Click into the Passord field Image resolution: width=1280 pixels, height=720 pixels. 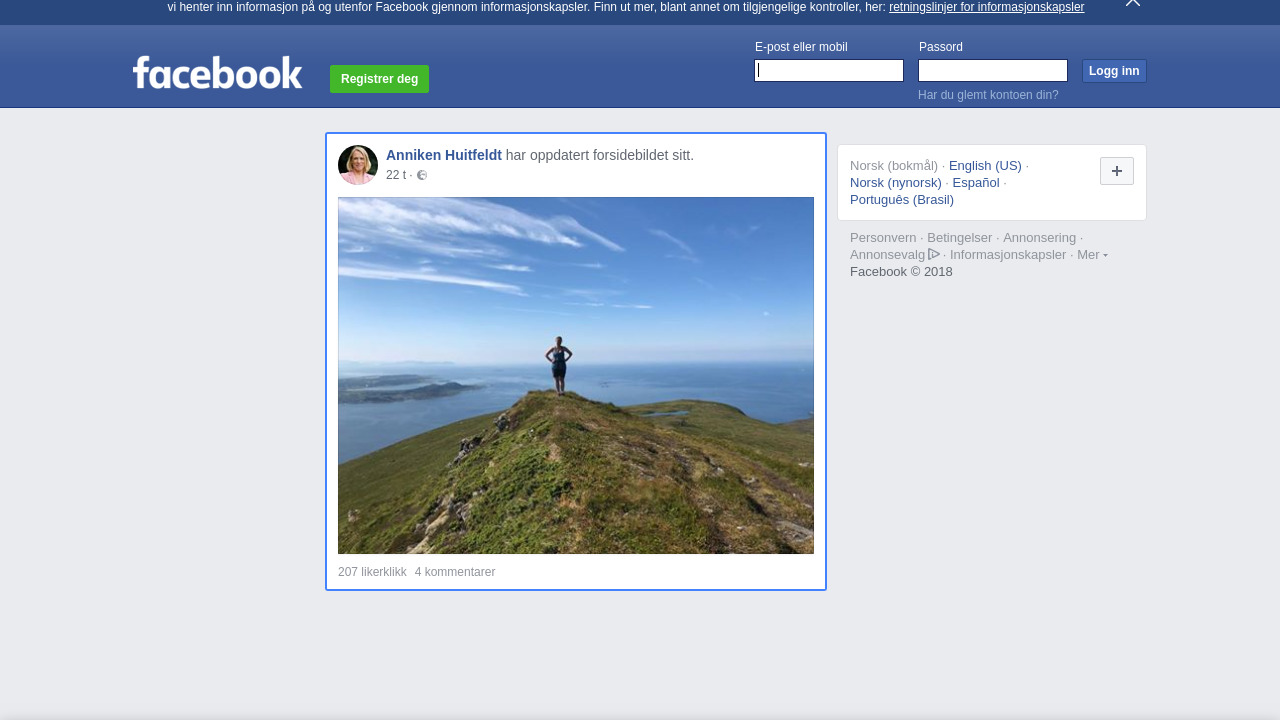click(x=992, y=71)
